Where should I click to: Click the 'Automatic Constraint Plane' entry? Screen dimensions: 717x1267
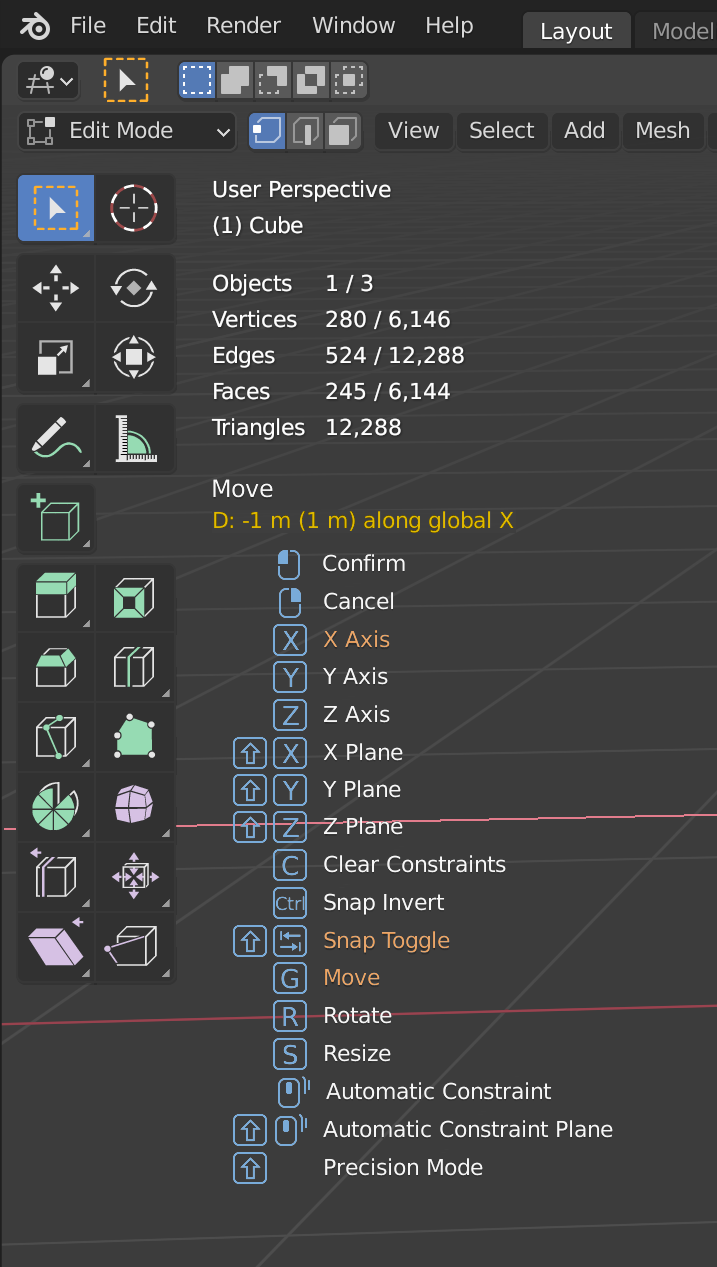tap(468, 1130)
